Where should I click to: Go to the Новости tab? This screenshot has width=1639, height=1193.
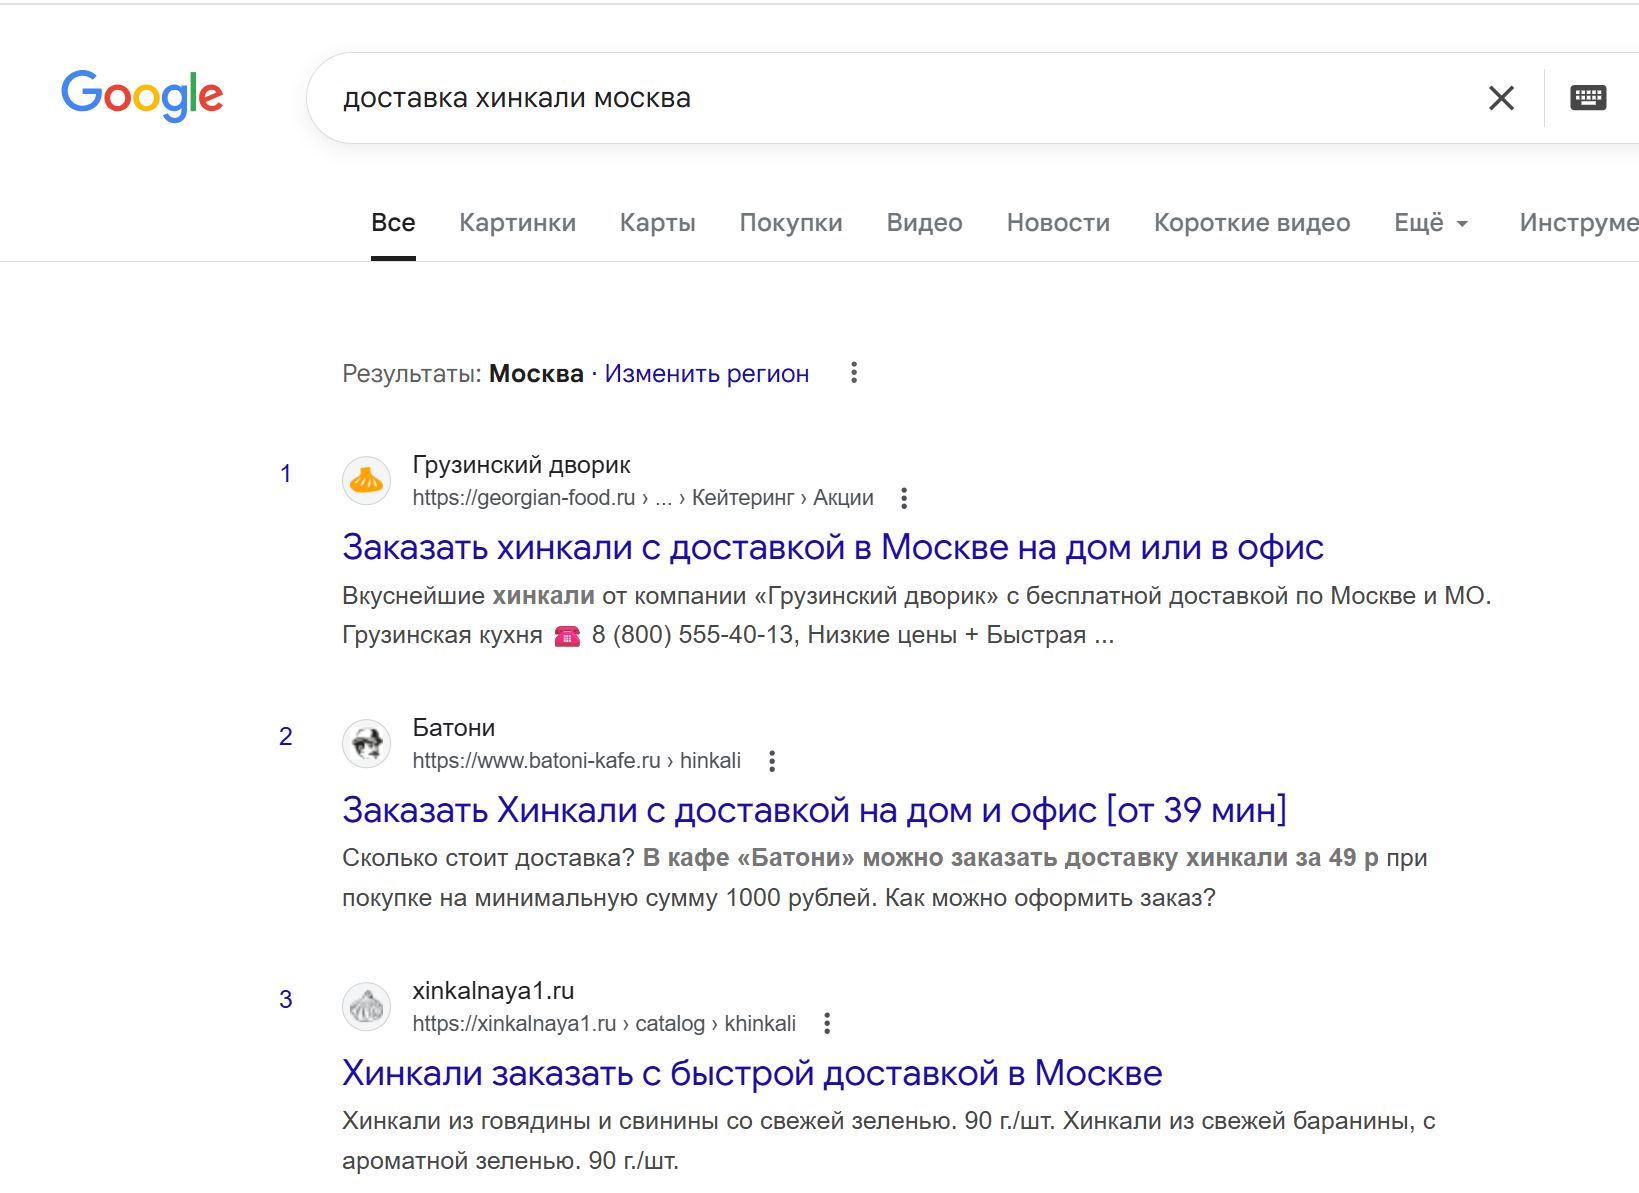coord(1058,223)
